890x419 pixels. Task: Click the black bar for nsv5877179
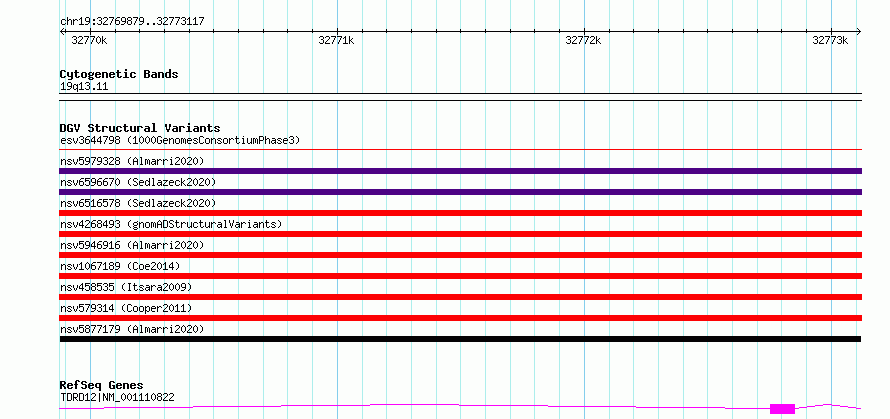pyautogui.click(x=460, y=339)
